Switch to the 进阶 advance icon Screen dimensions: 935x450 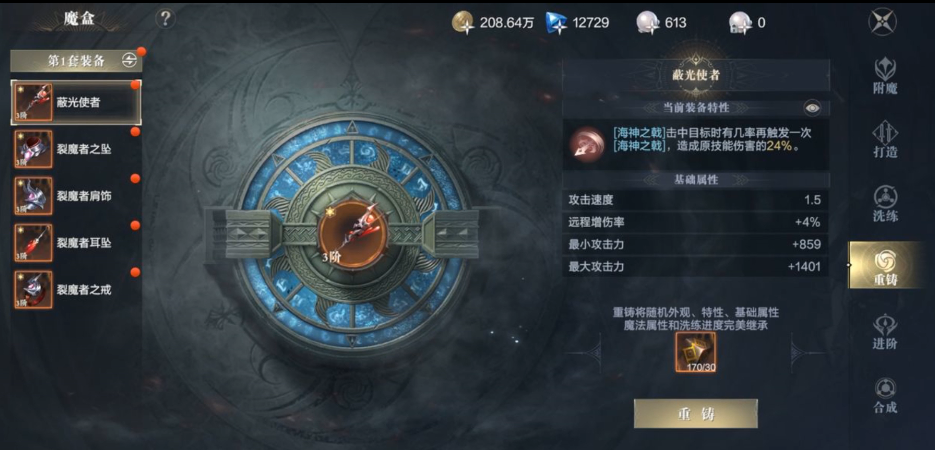[x=885, y=331]
